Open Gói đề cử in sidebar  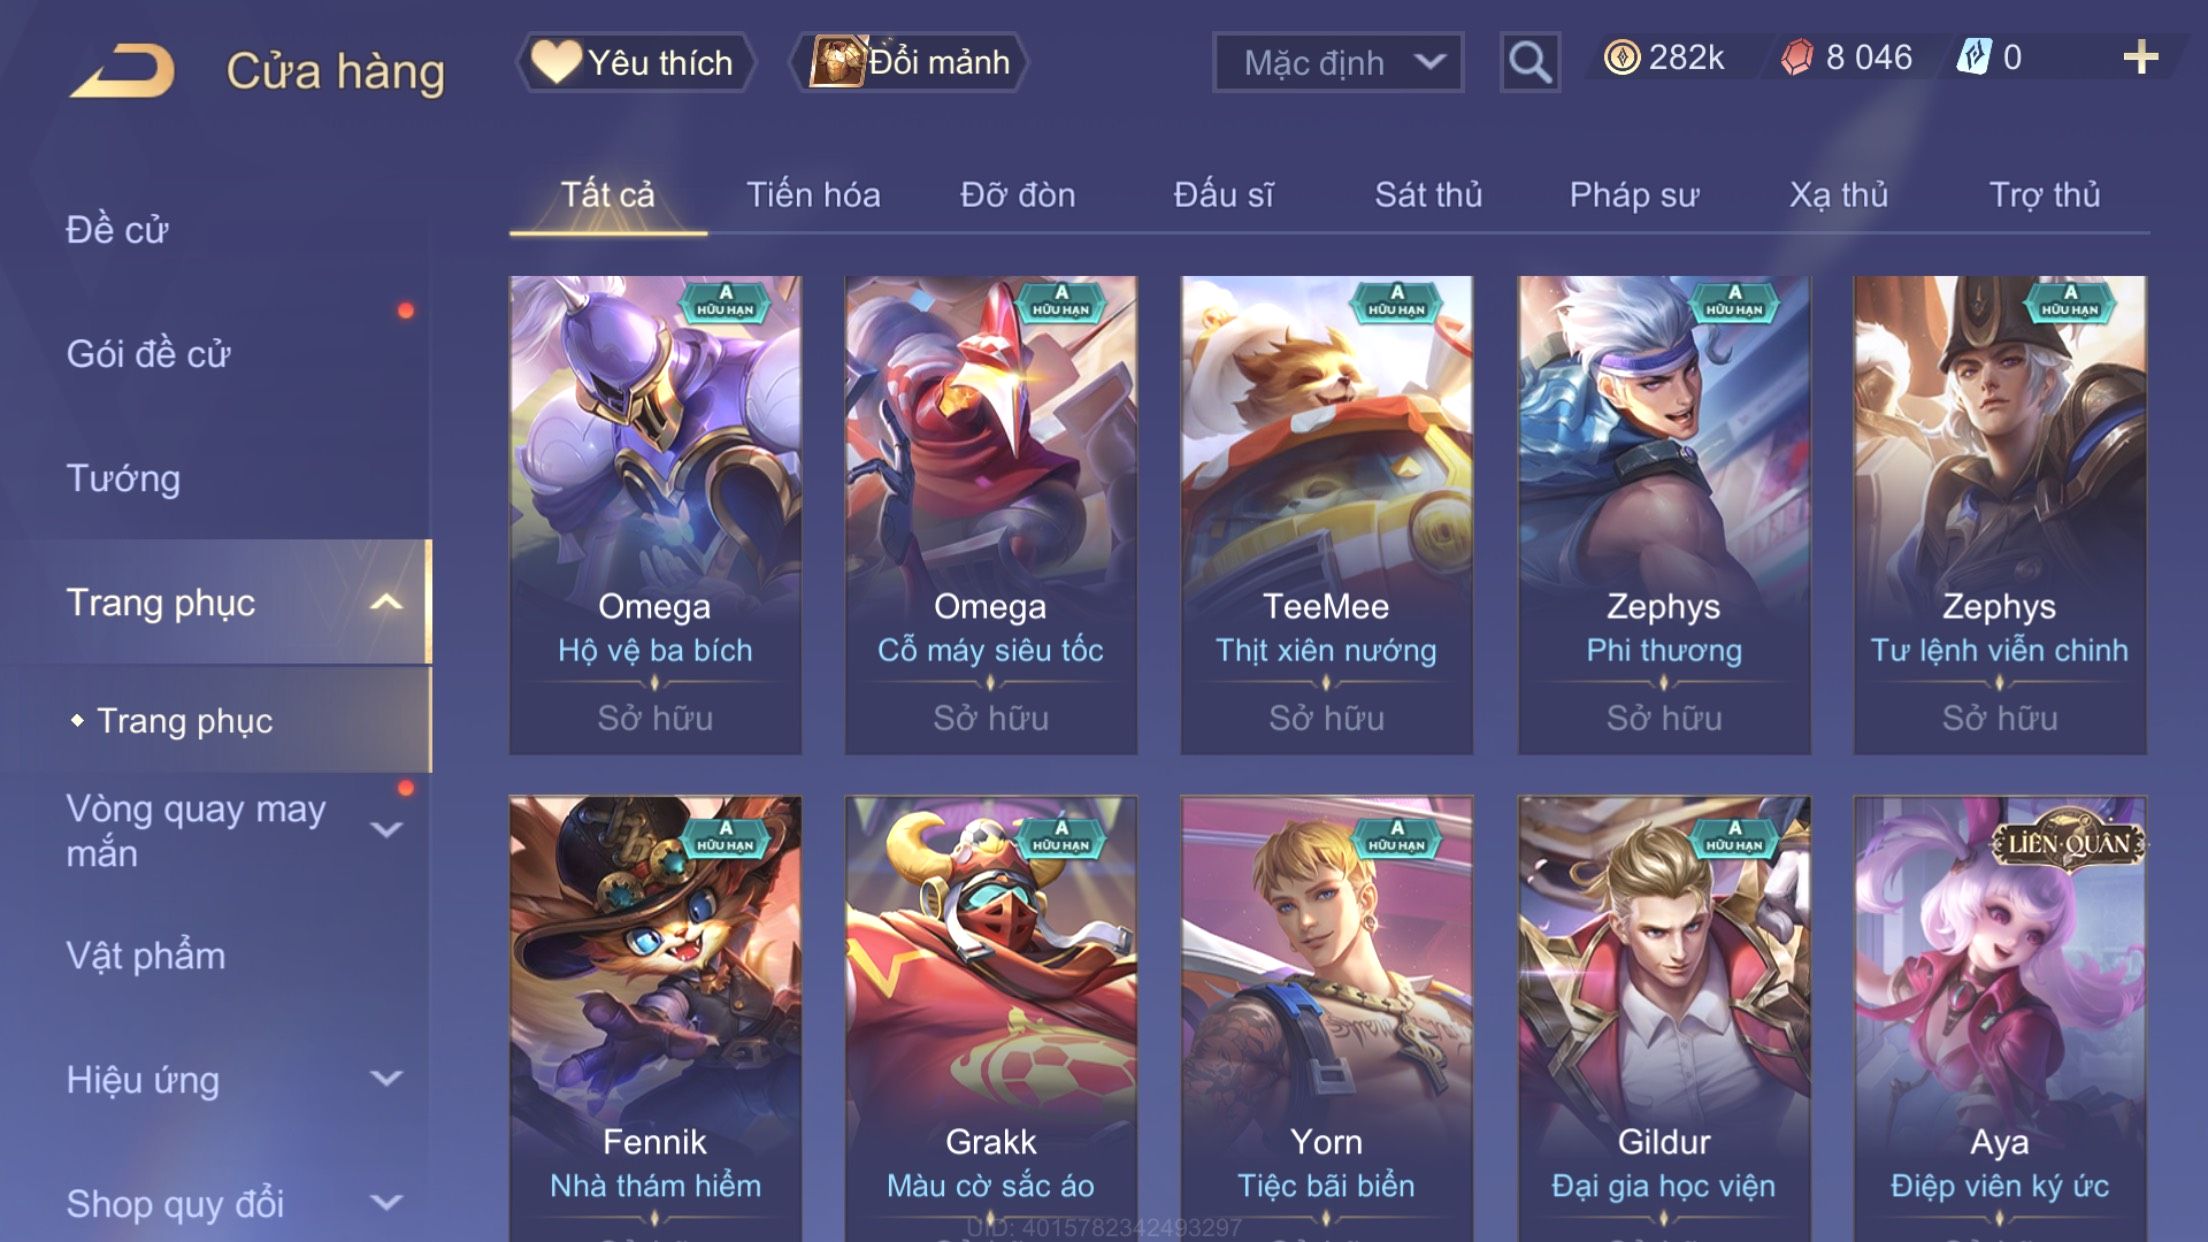pos(148,354)
